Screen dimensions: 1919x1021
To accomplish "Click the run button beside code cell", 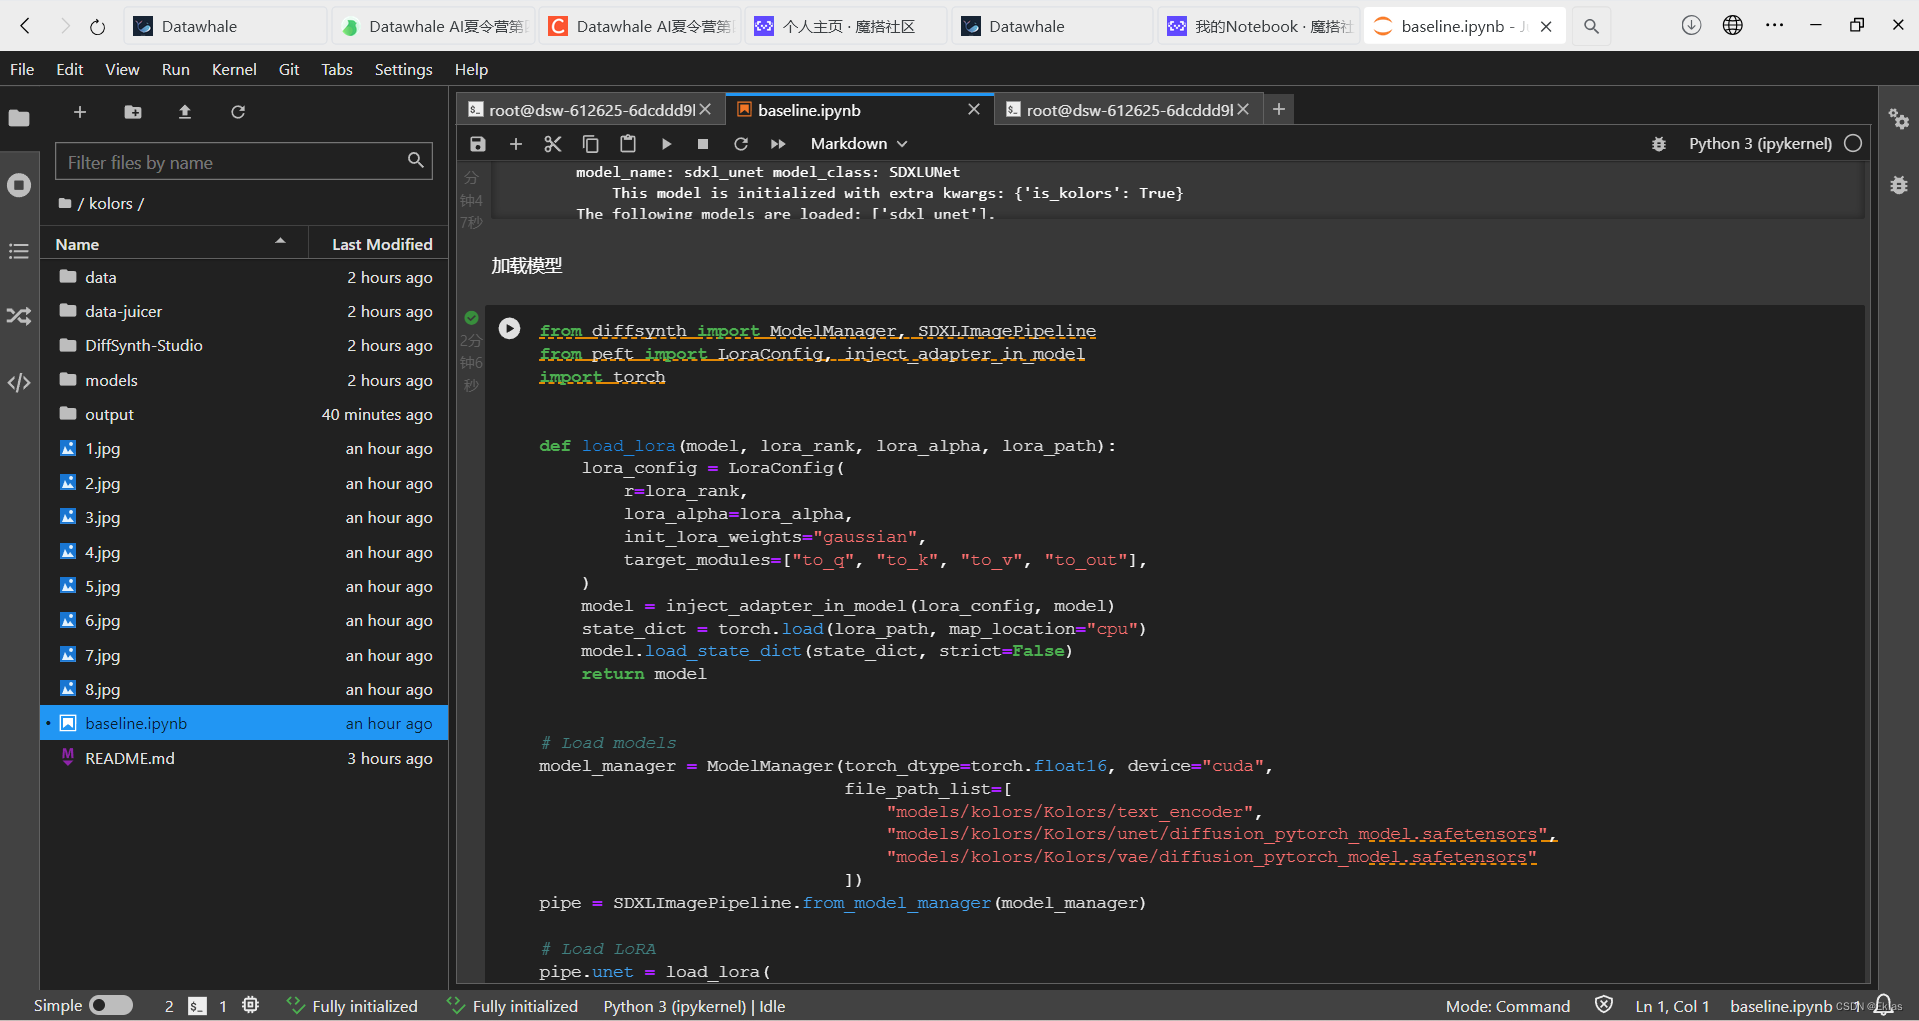I will (x=509, y=328).
